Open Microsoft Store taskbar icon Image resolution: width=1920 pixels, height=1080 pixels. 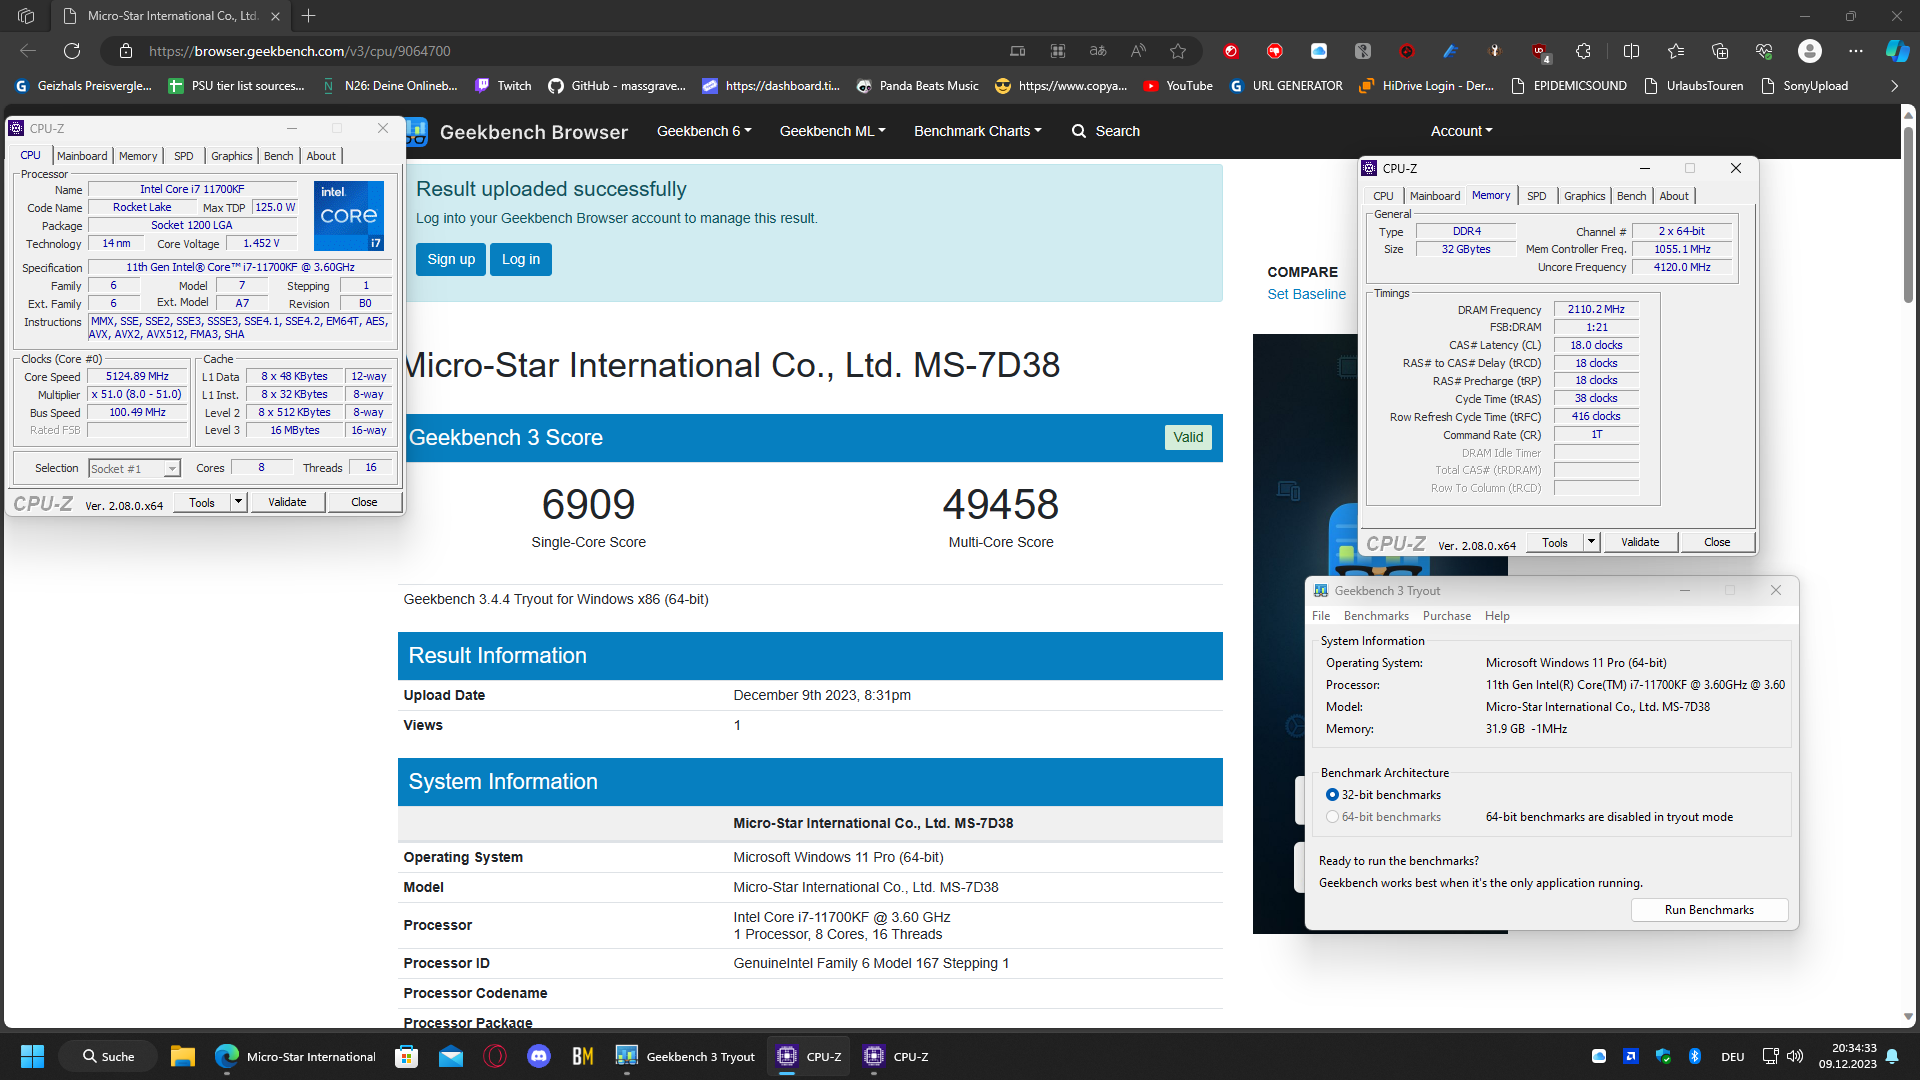[x=406, y=1056]
